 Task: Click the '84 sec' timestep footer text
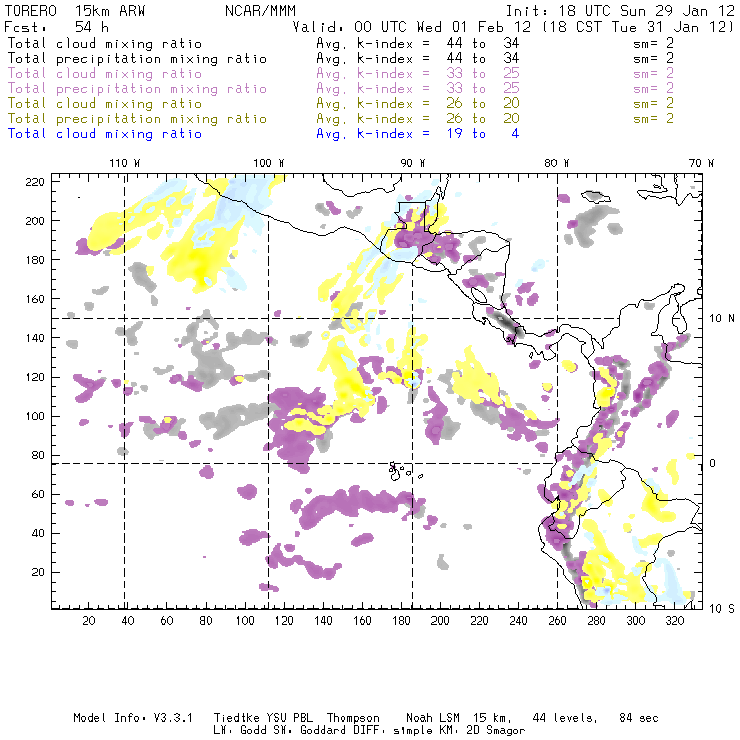tap(639, 718)
